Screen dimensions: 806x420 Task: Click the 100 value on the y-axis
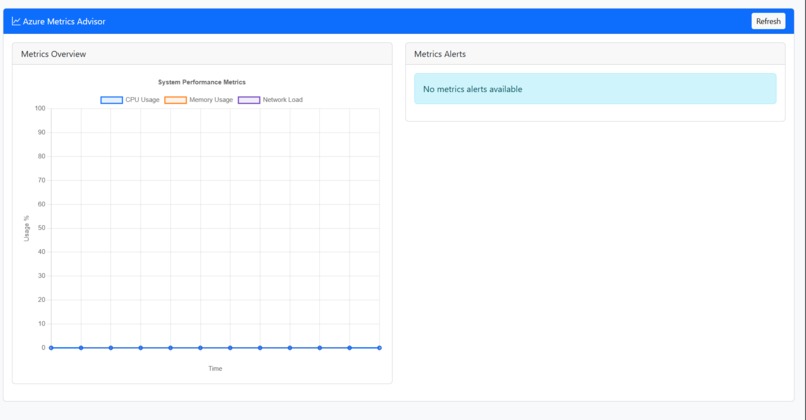(40, 108)
